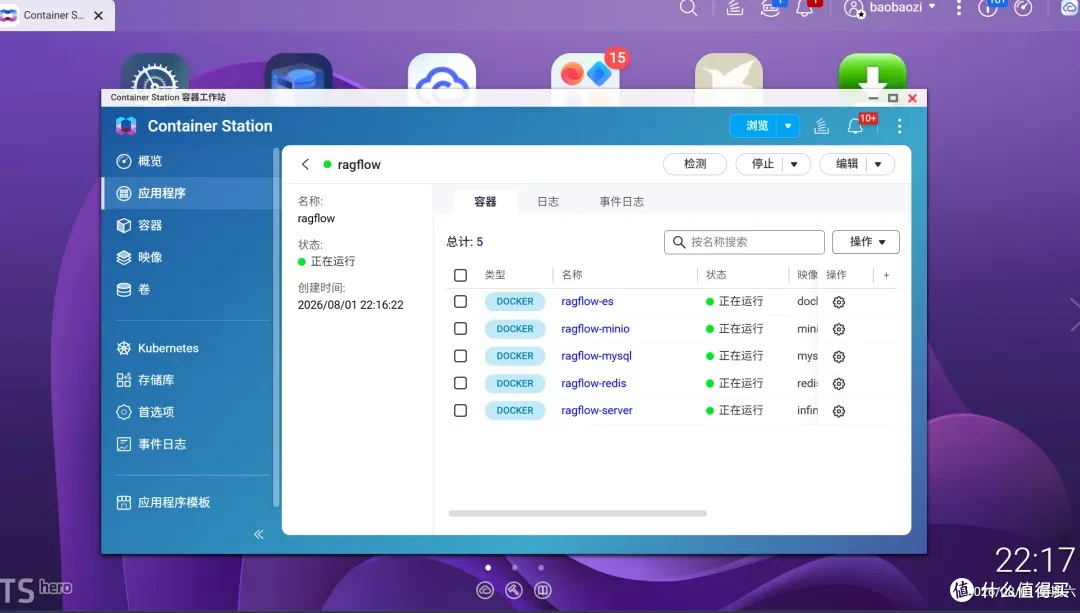
Task: Open the ragflow-es container link
Action: click(x=587, y=302)
